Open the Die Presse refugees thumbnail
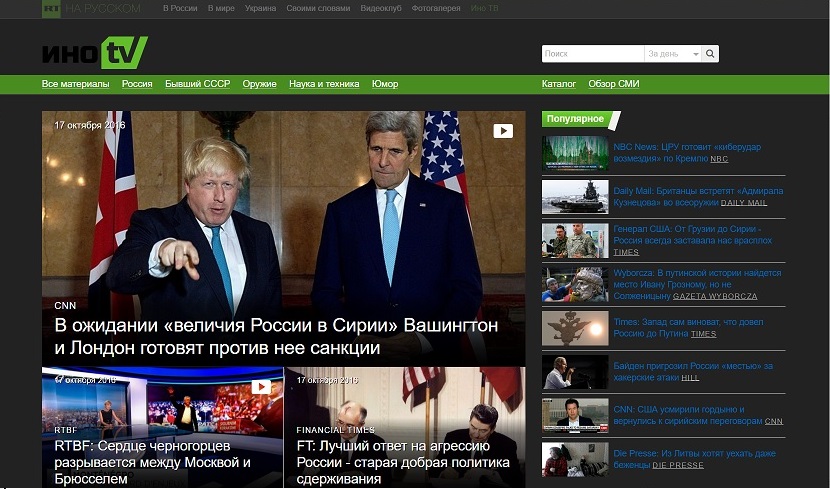Viewport: 830px width, 489px height. pyautogui.click(x=575, y=459)
